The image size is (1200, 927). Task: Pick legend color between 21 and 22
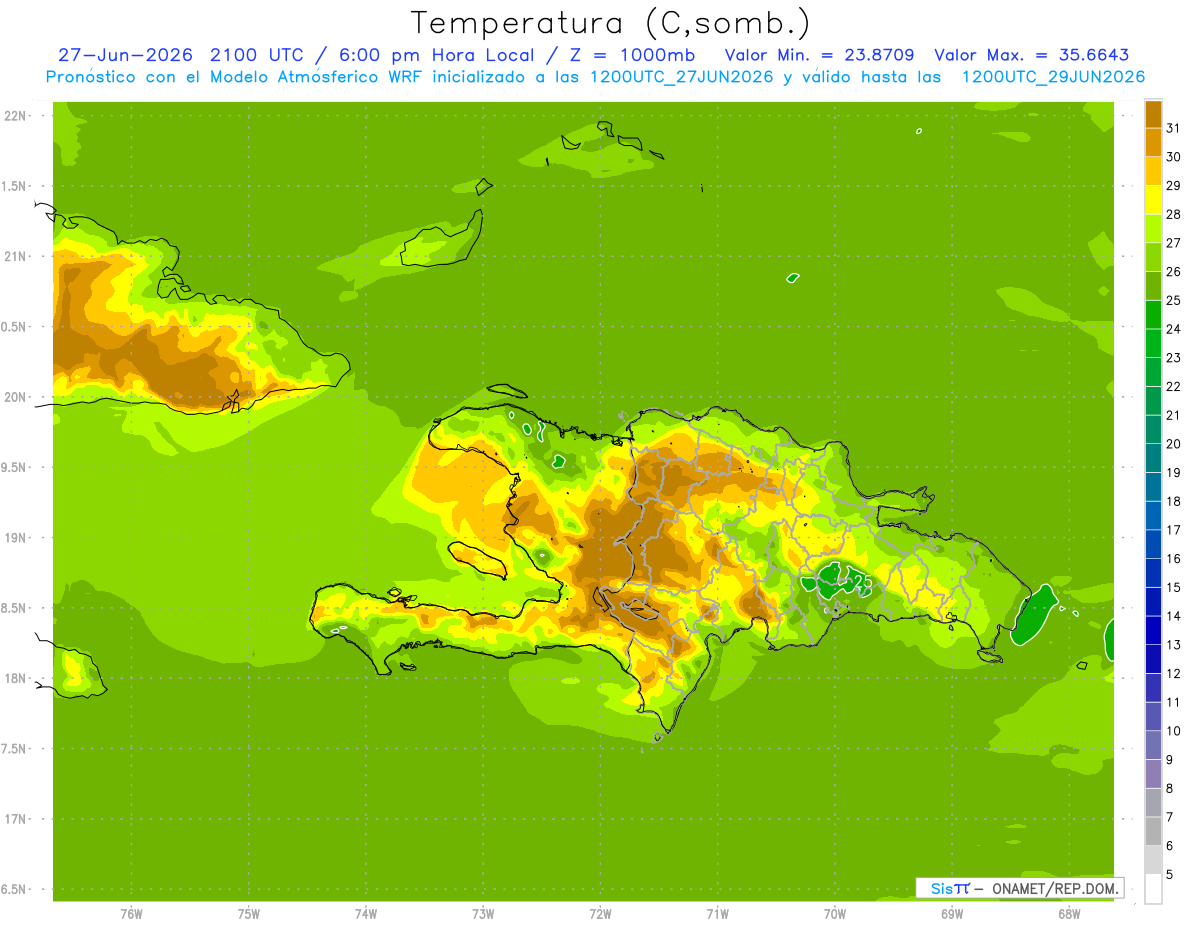tap(1153, 400)
